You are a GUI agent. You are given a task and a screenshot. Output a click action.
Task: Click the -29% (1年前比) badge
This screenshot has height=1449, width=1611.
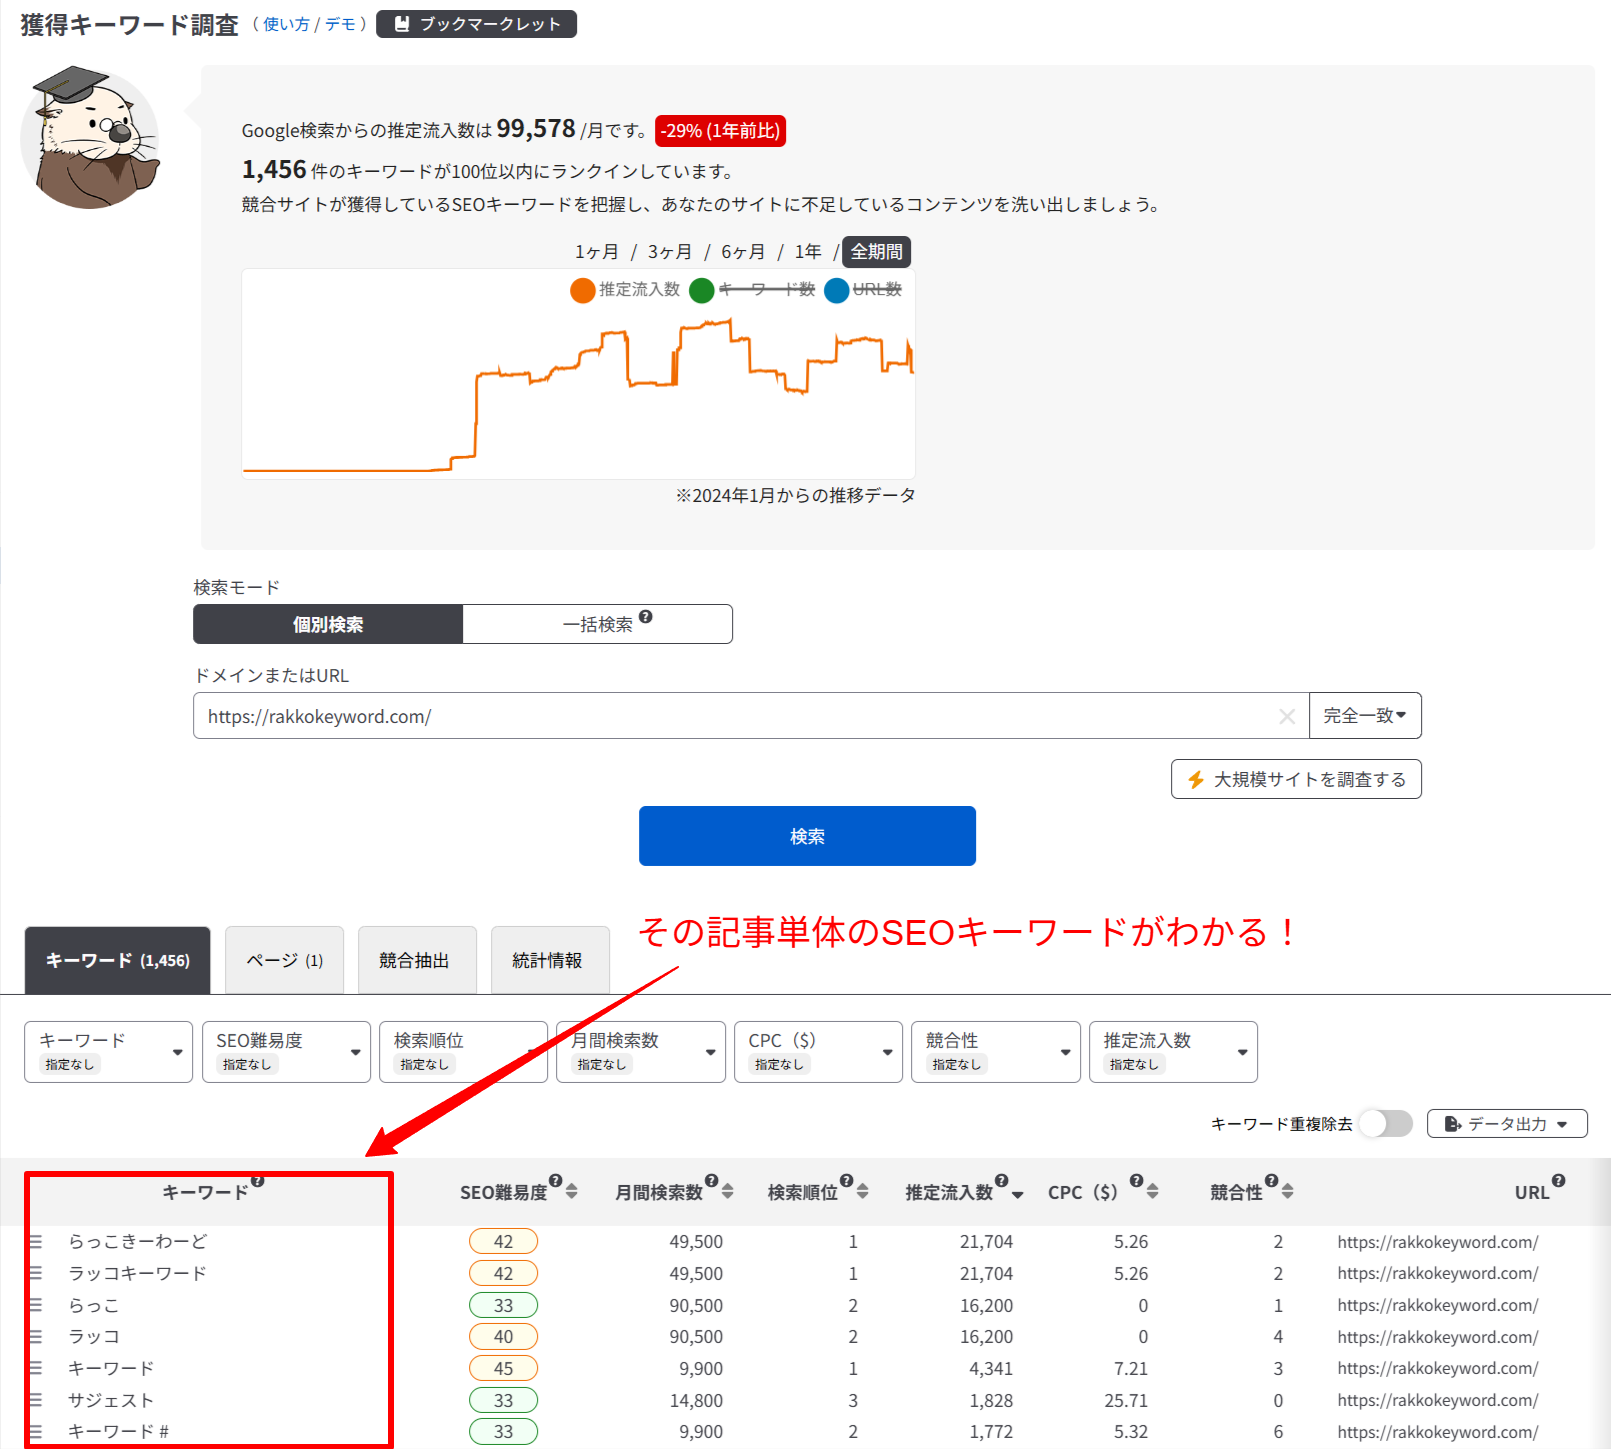click(720, 131)
